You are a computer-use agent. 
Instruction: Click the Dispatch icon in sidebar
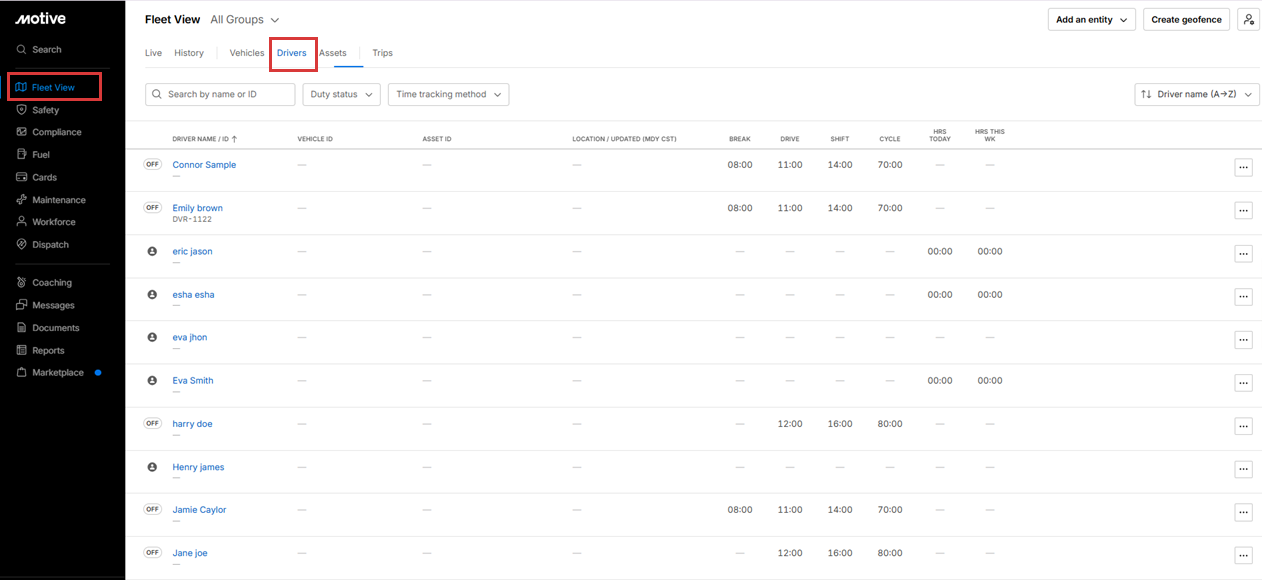point(22,245)
